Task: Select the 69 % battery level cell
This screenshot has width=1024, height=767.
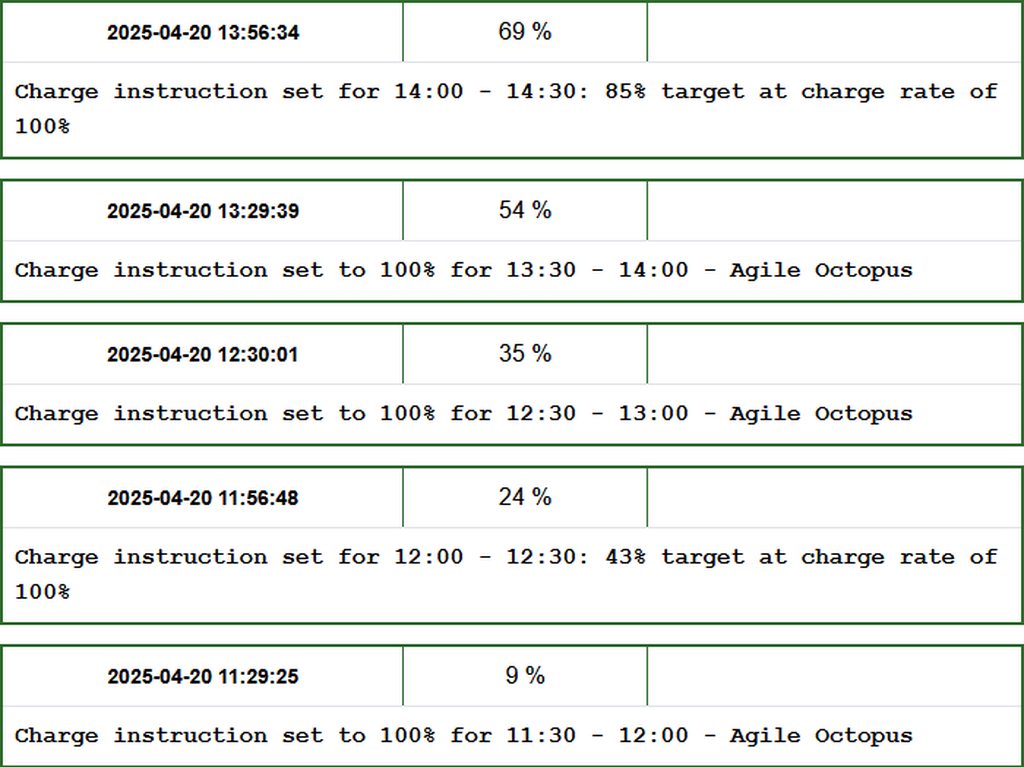Action: click(525, 32)
